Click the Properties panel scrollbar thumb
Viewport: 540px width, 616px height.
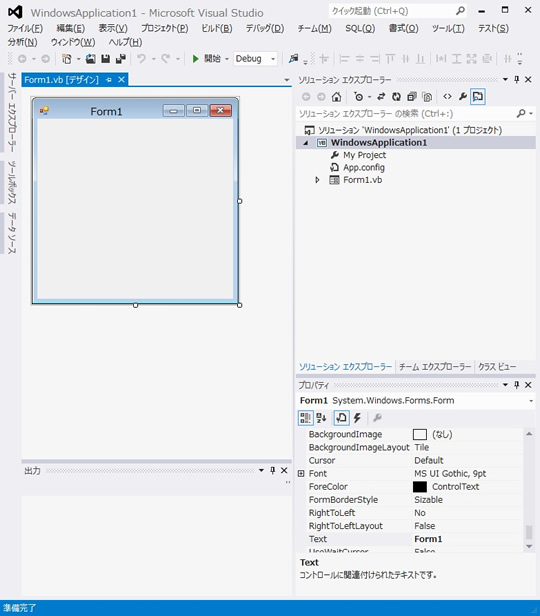(529, 533)
